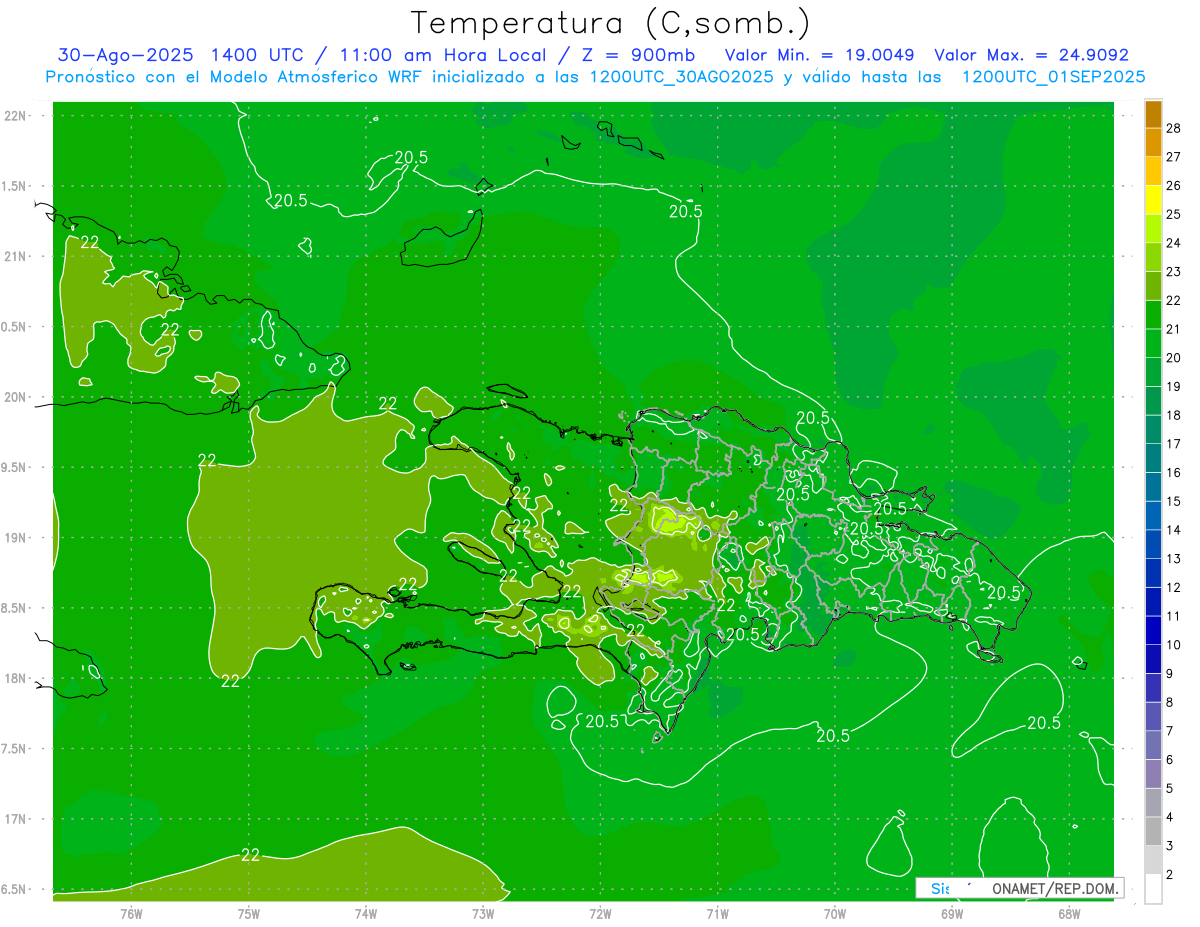This screenshot has width=1200, height=927.
Task: Click the '6.5N' latitude axis label
Action: tap(14, 890)
